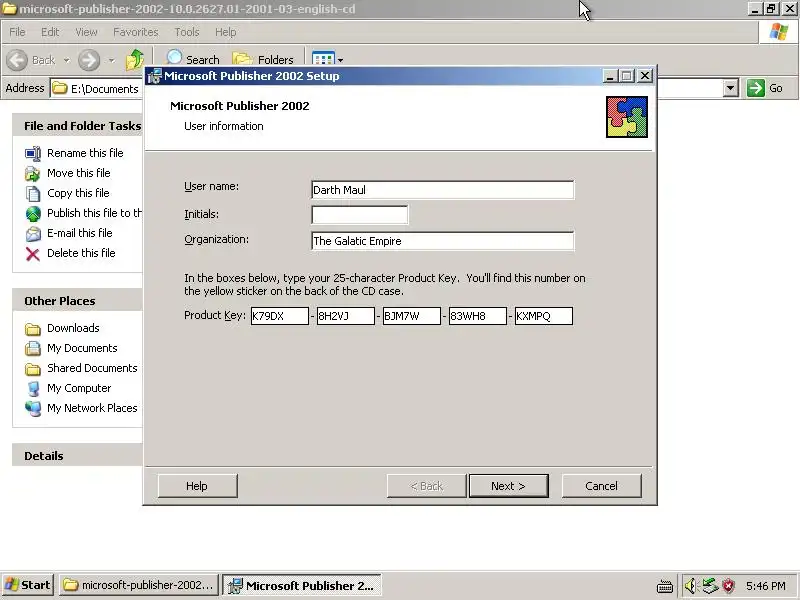Click Next in Publisher setup
The height and width of the screenshot is (600, 800).
(x=509, y=486)
